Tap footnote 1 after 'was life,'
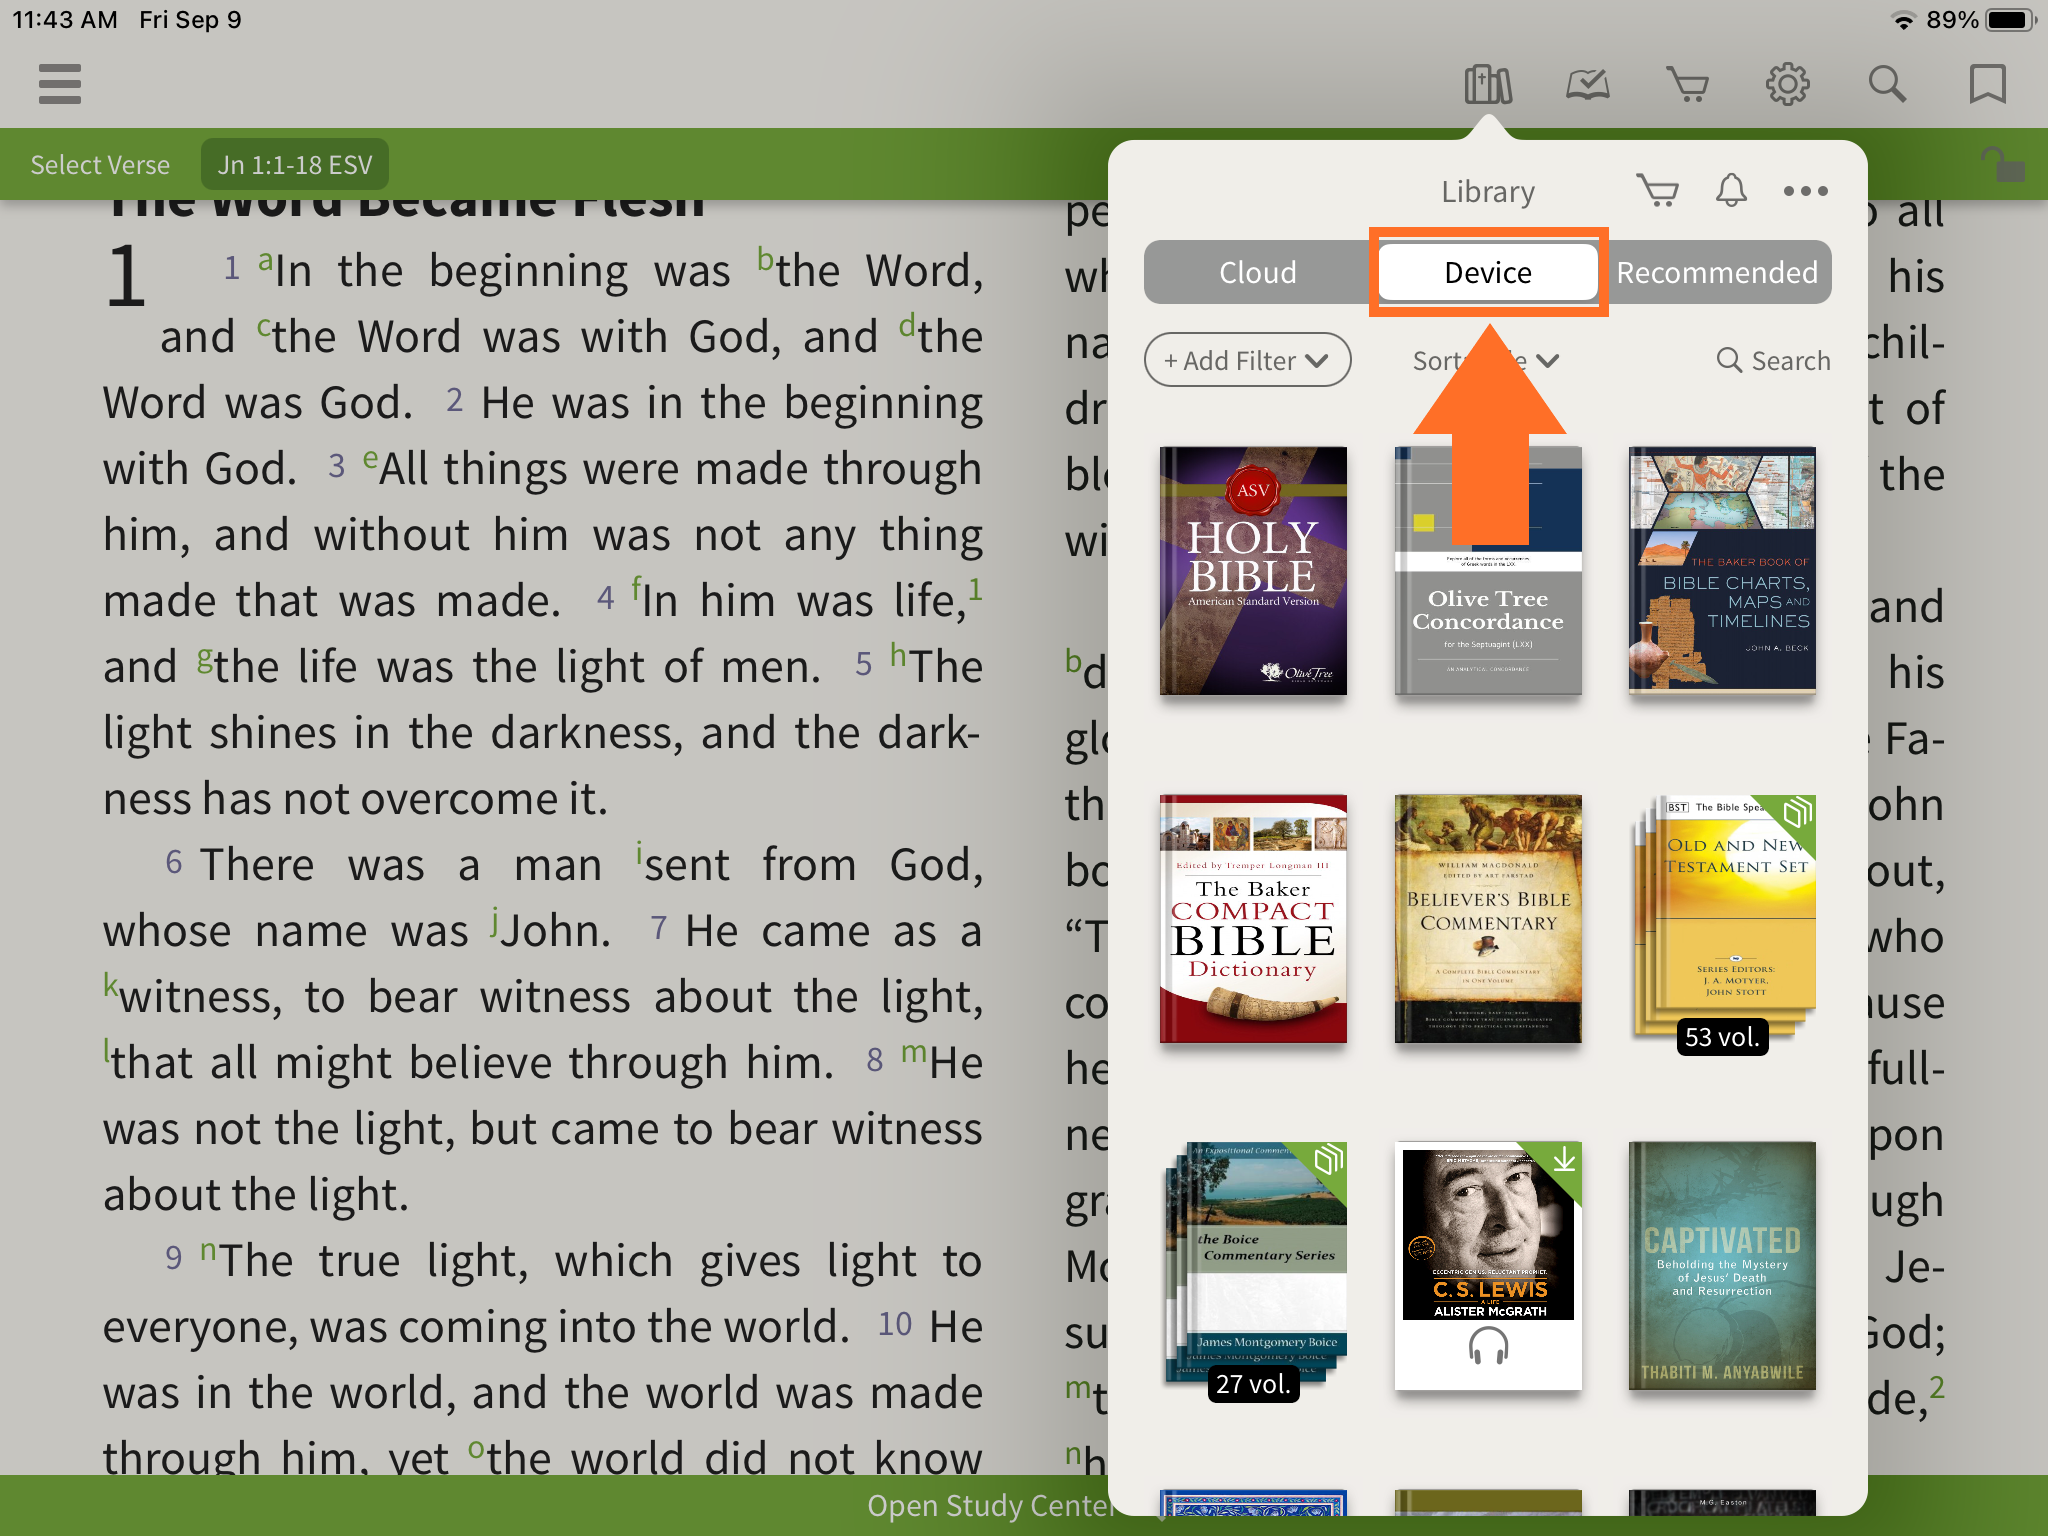This screenshot has width=2048, height=1536. point(975,589)
